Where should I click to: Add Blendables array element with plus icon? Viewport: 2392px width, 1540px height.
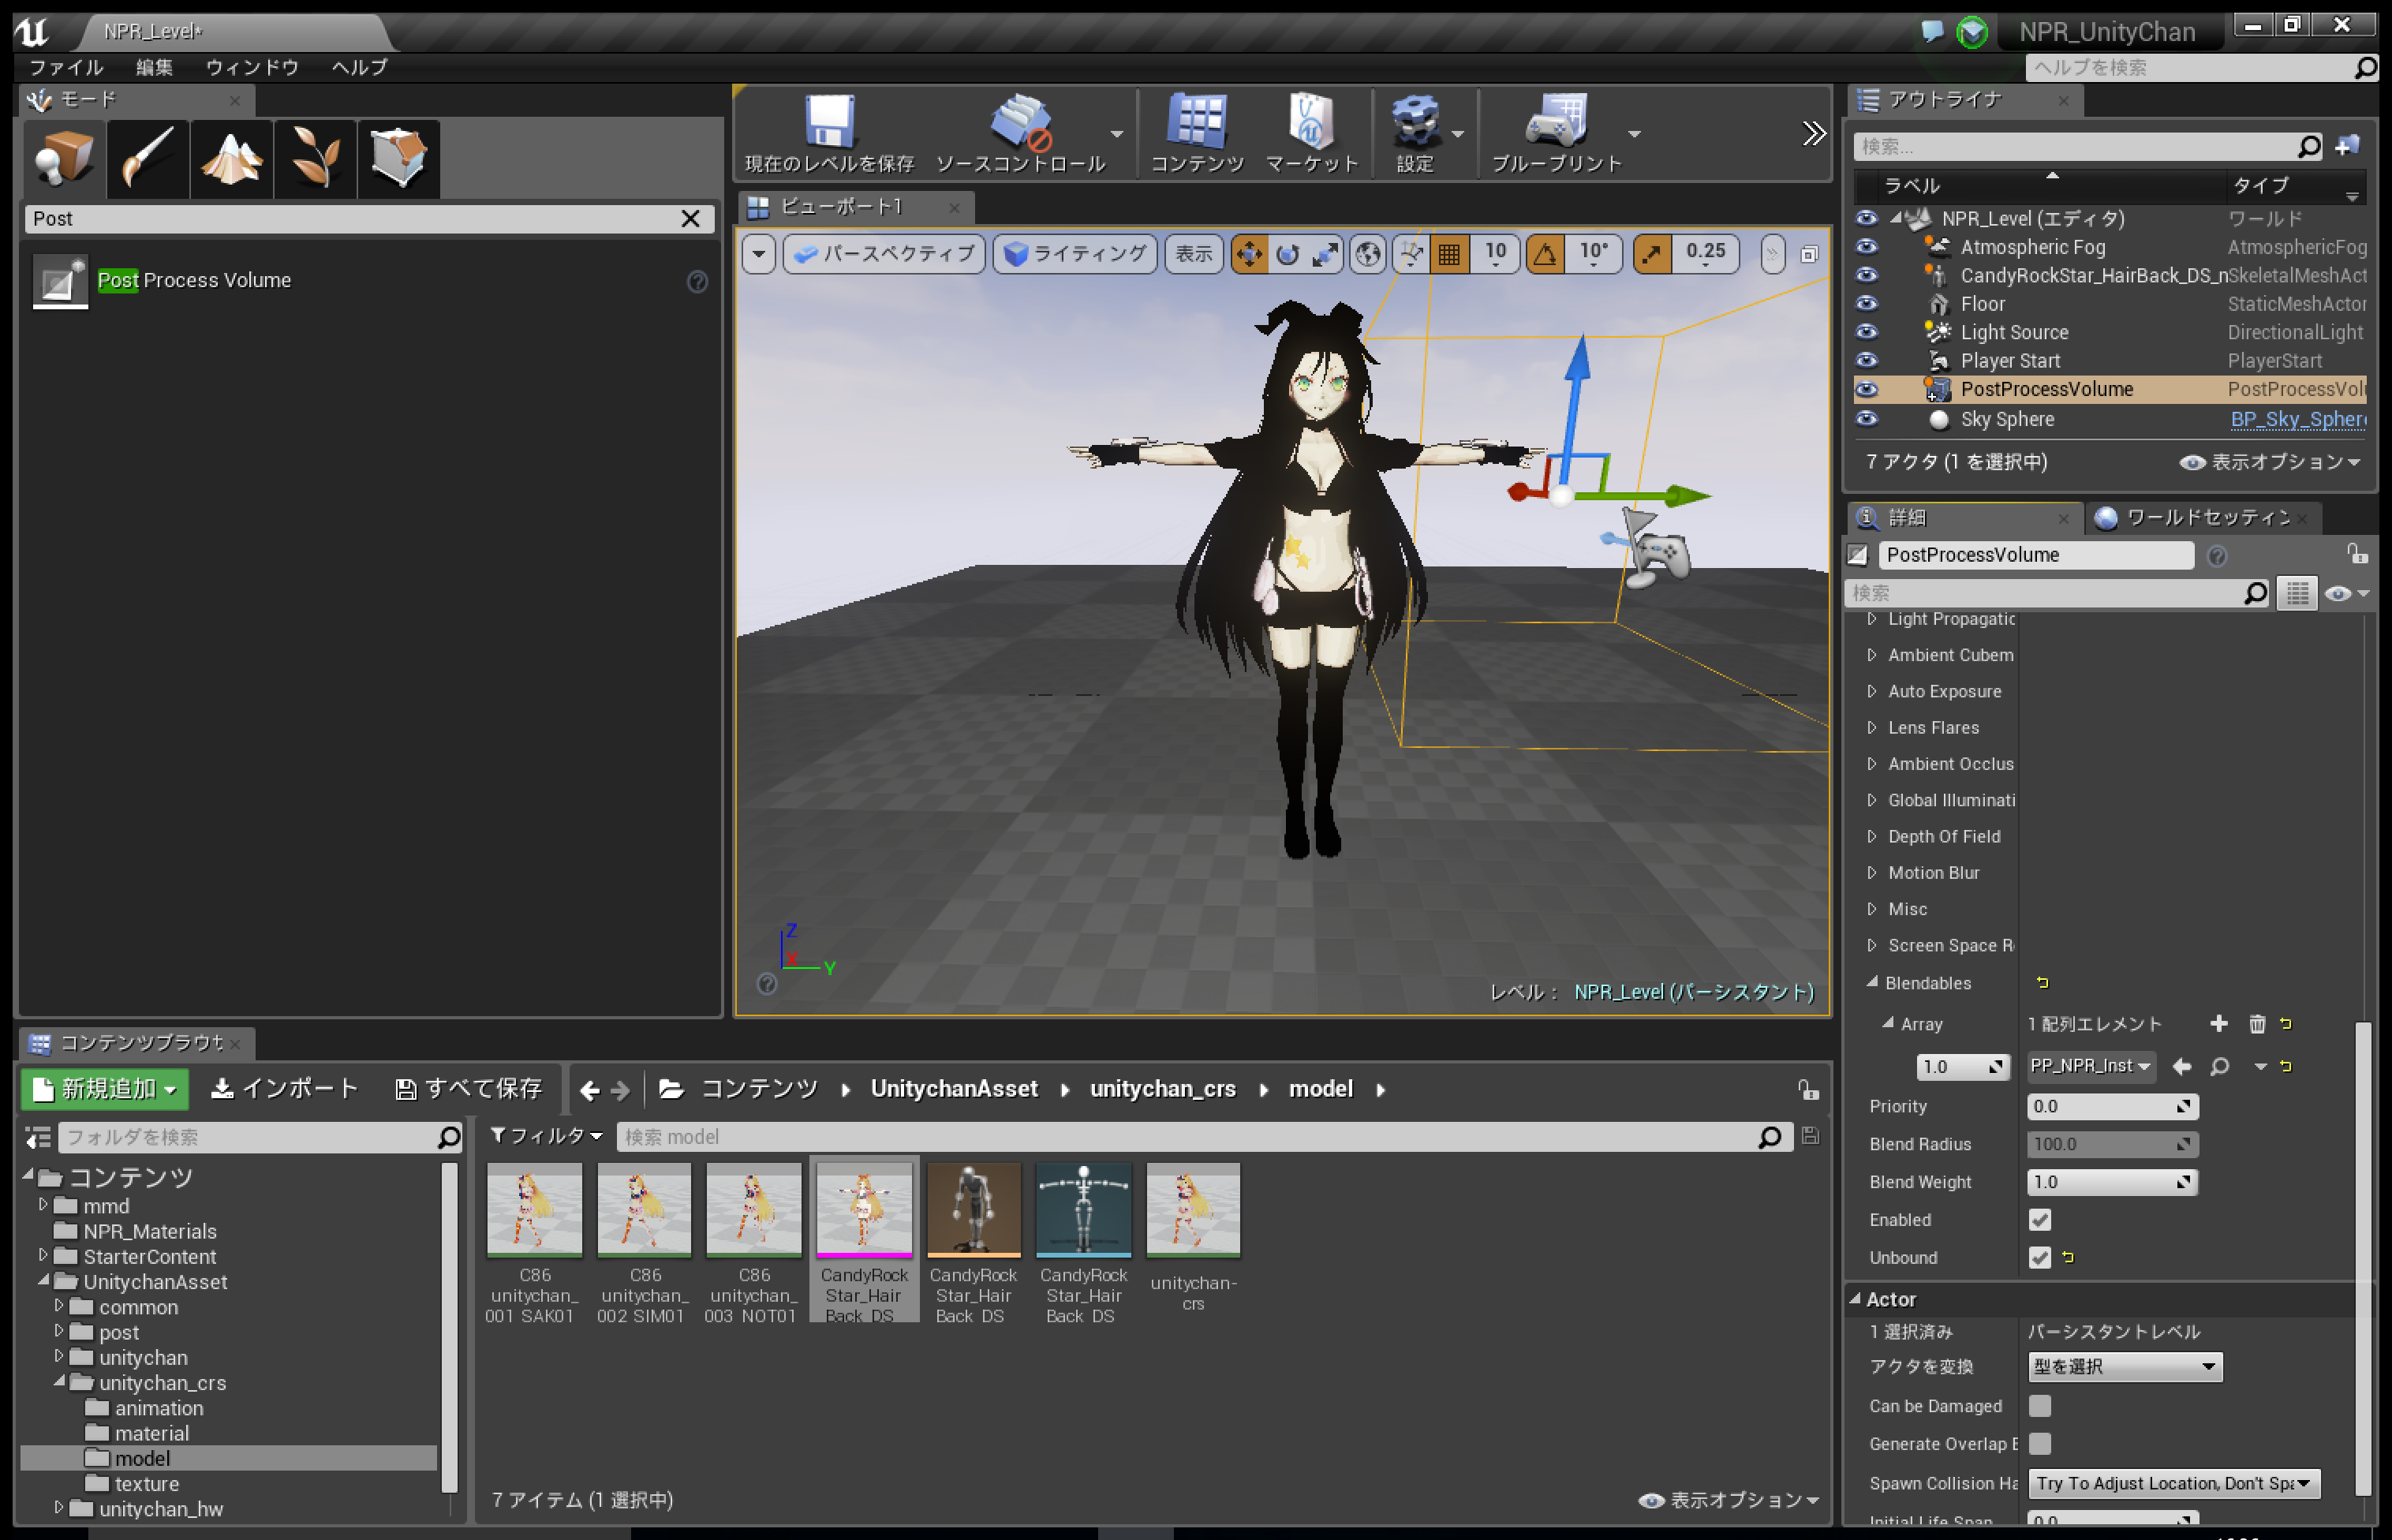(2219, 1023)
